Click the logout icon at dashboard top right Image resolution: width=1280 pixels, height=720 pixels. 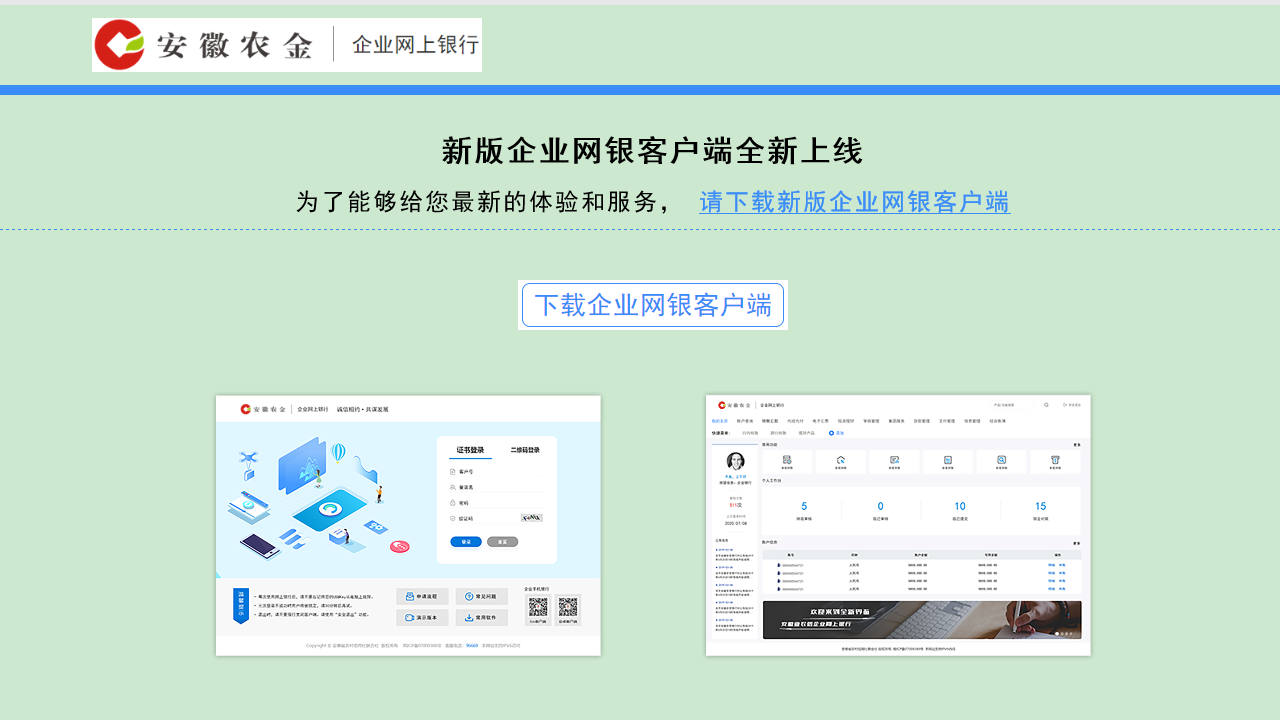1066,405
